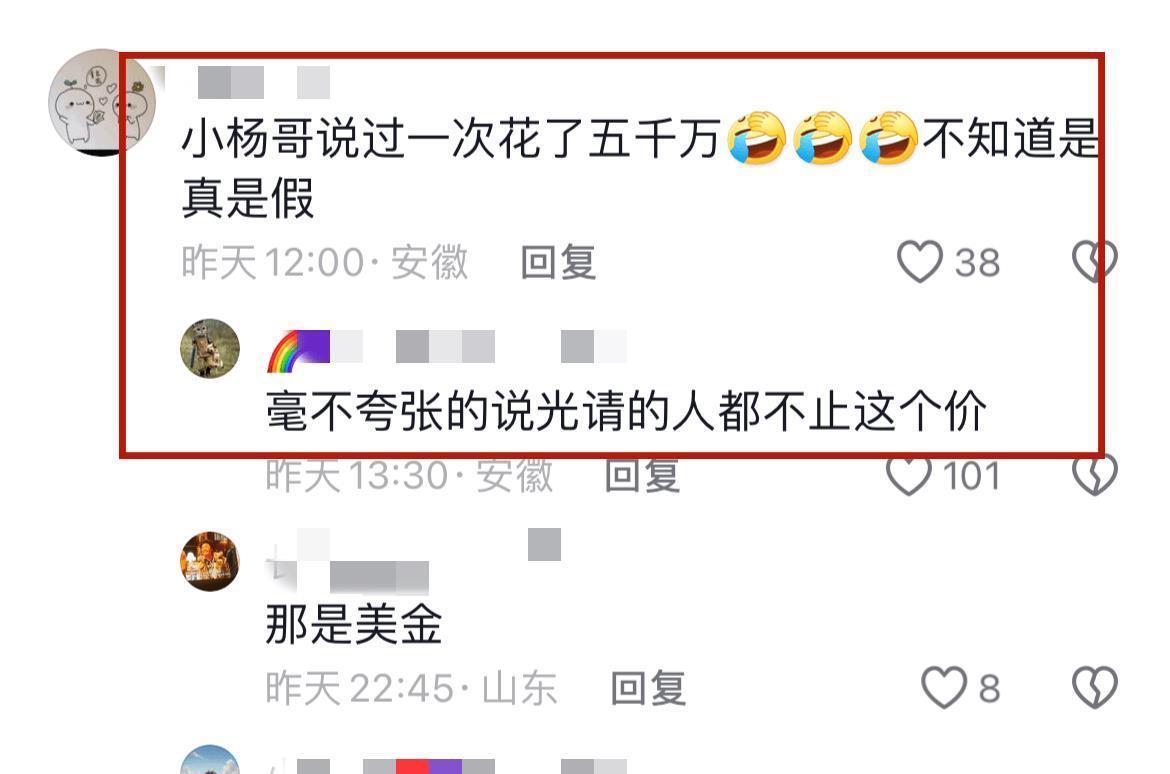Image resolution: width=1170 pixels, height=774 pixels.
Task: Dislike the 小杨哥 comment with broken heart
Action: pyautogui.click(x=1095, y=262)
